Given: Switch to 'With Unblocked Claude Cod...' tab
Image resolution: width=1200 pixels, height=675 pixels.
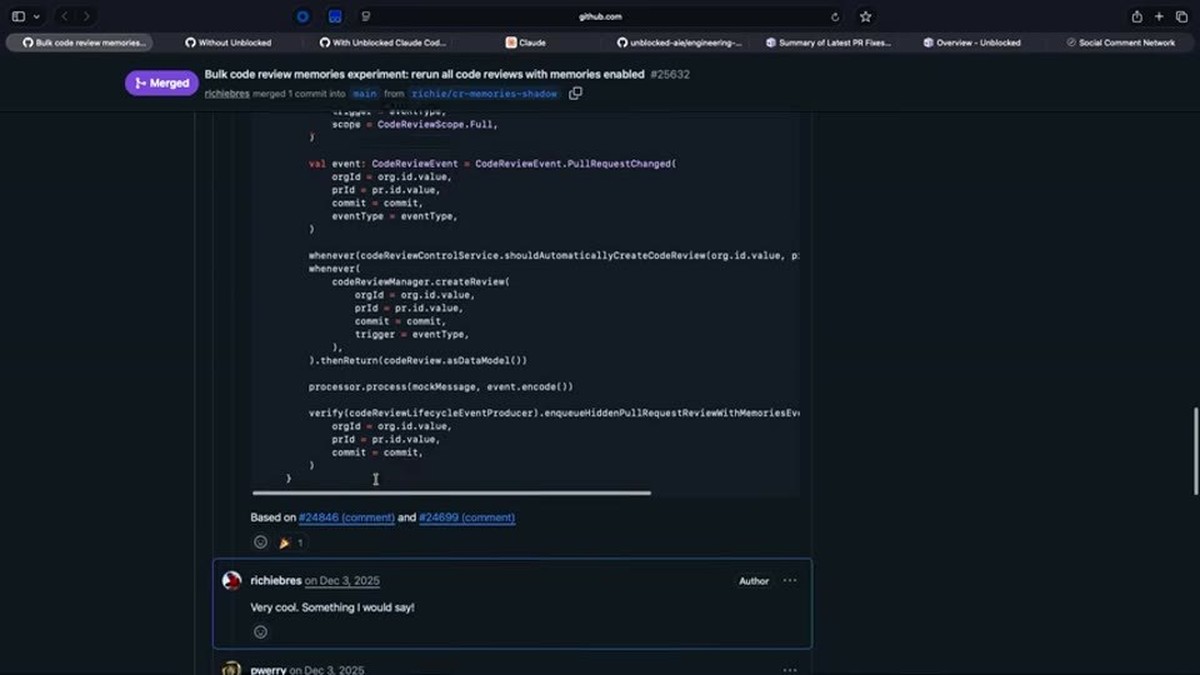Looking at the screenshot, I should coord(383,43).
